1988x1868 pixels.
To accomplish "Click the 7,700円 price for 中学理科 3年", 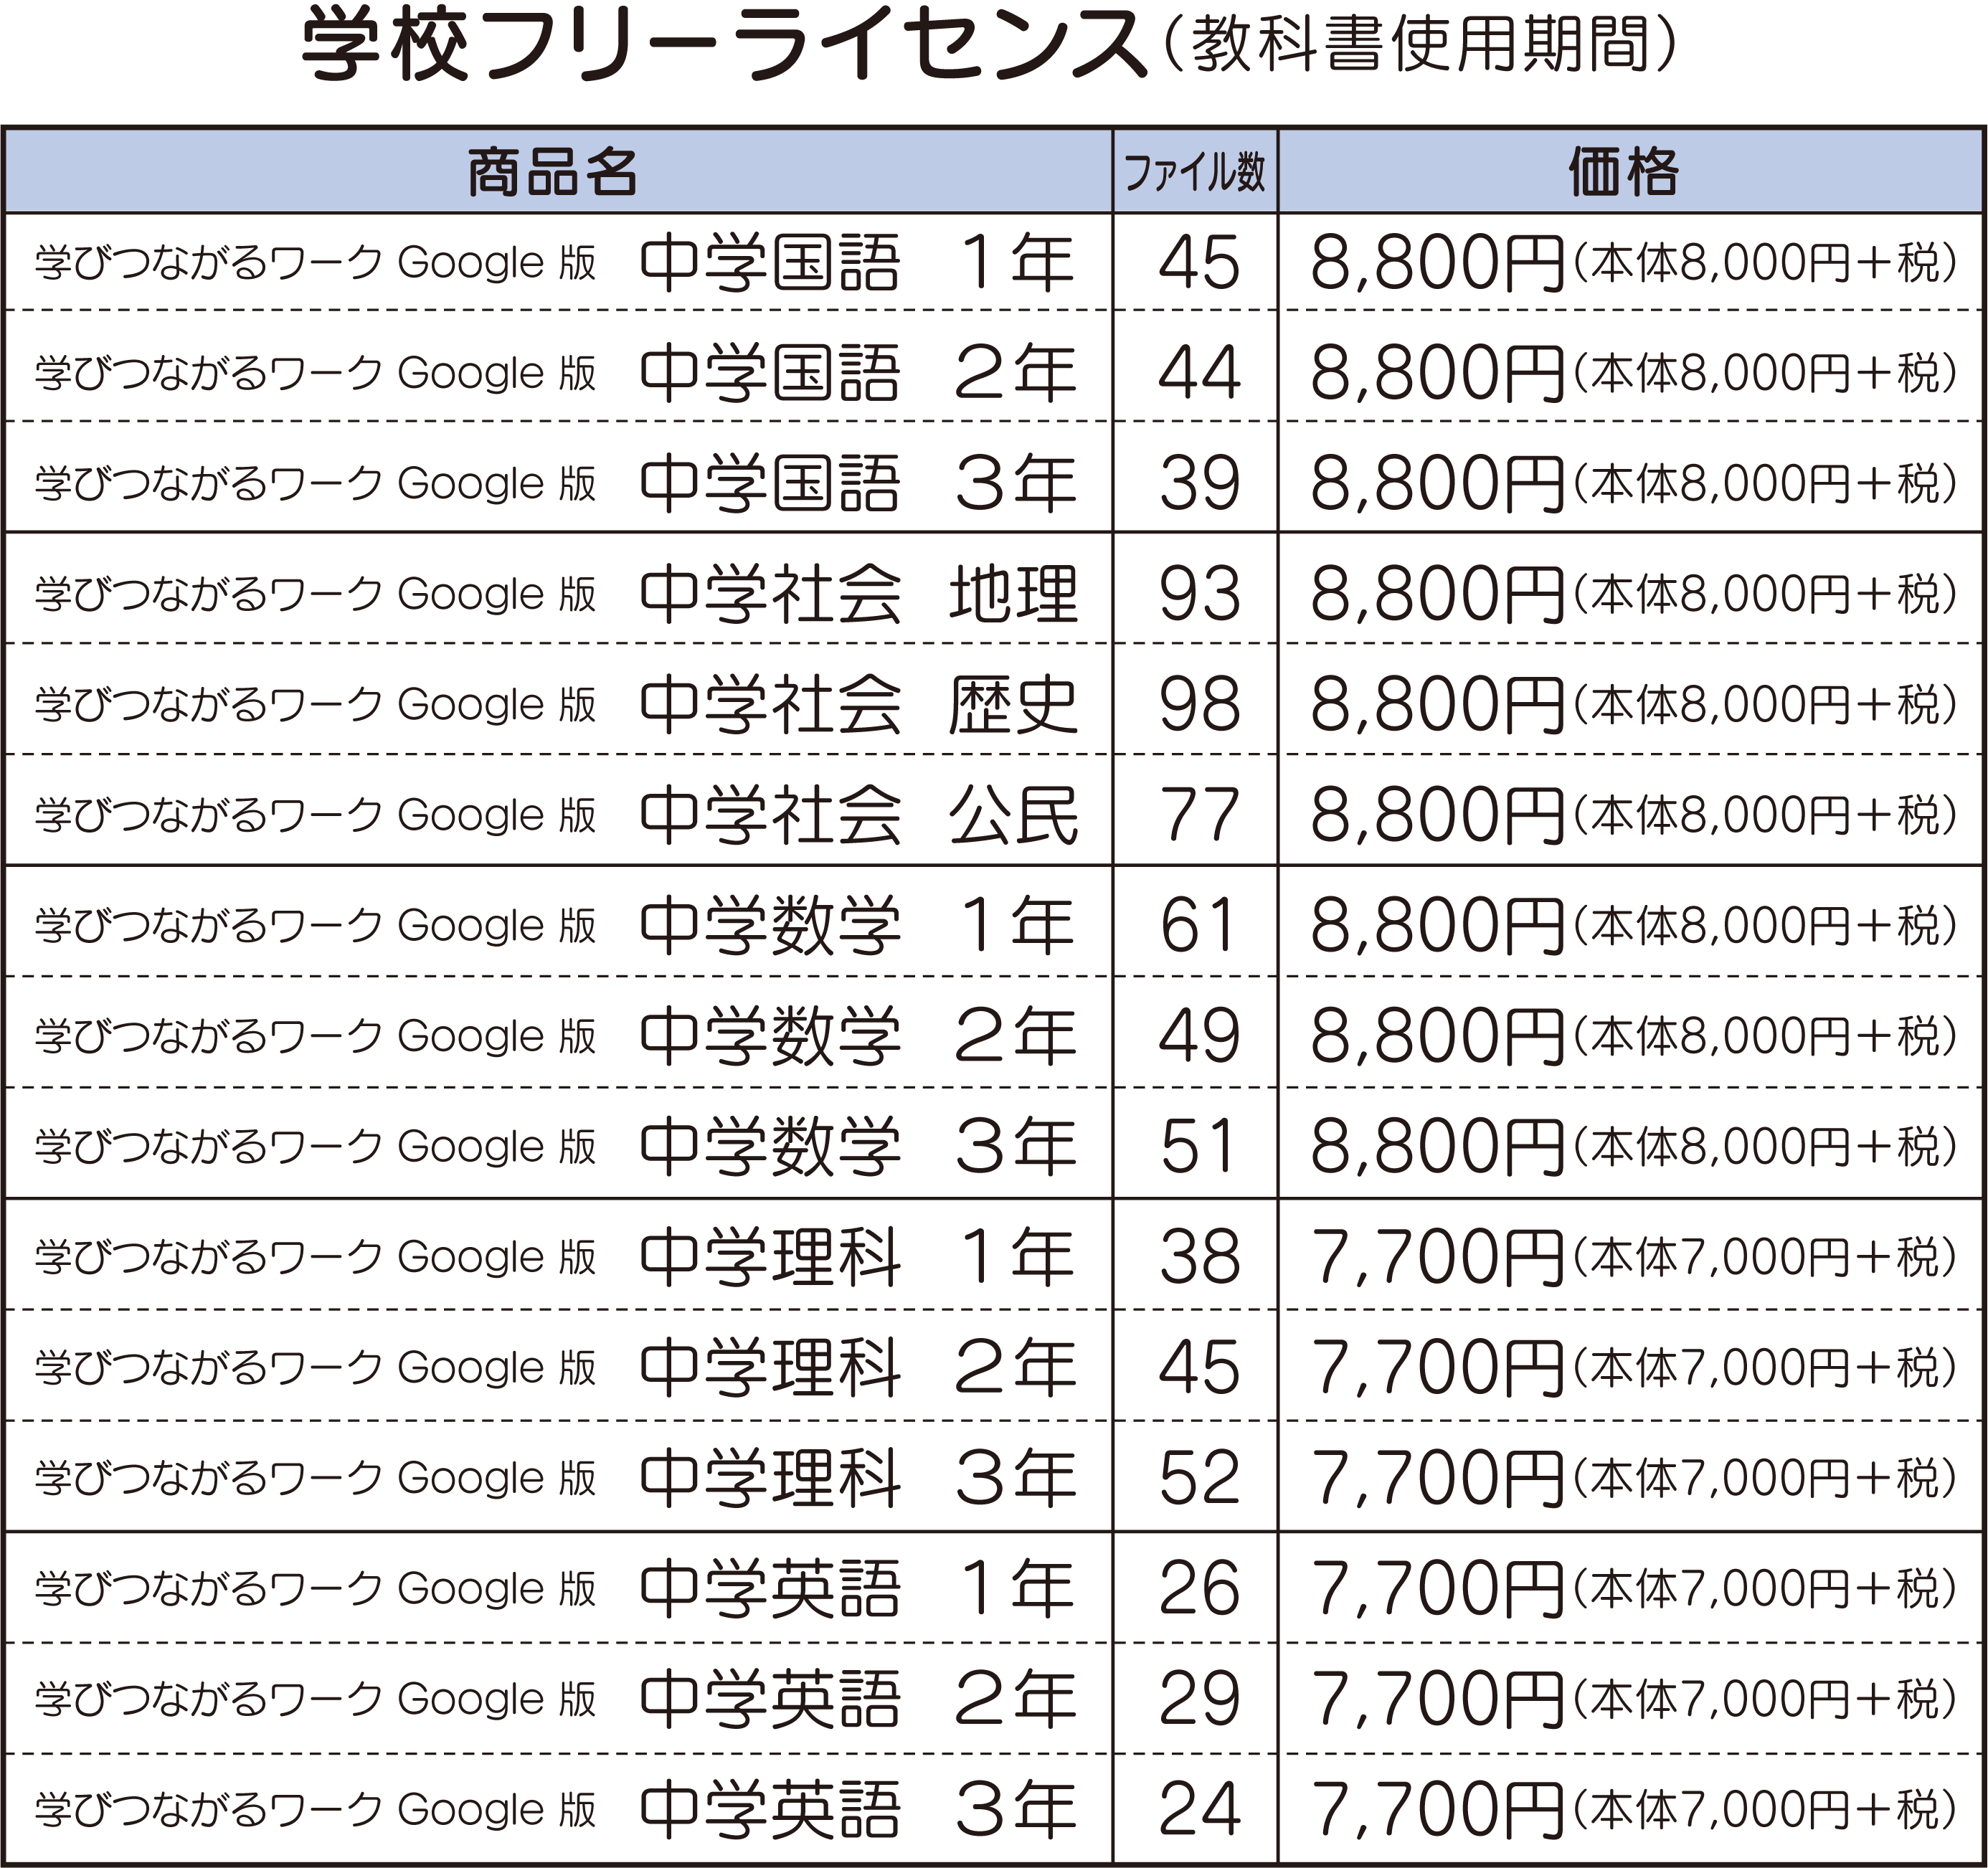I will pos(1437,1479).
